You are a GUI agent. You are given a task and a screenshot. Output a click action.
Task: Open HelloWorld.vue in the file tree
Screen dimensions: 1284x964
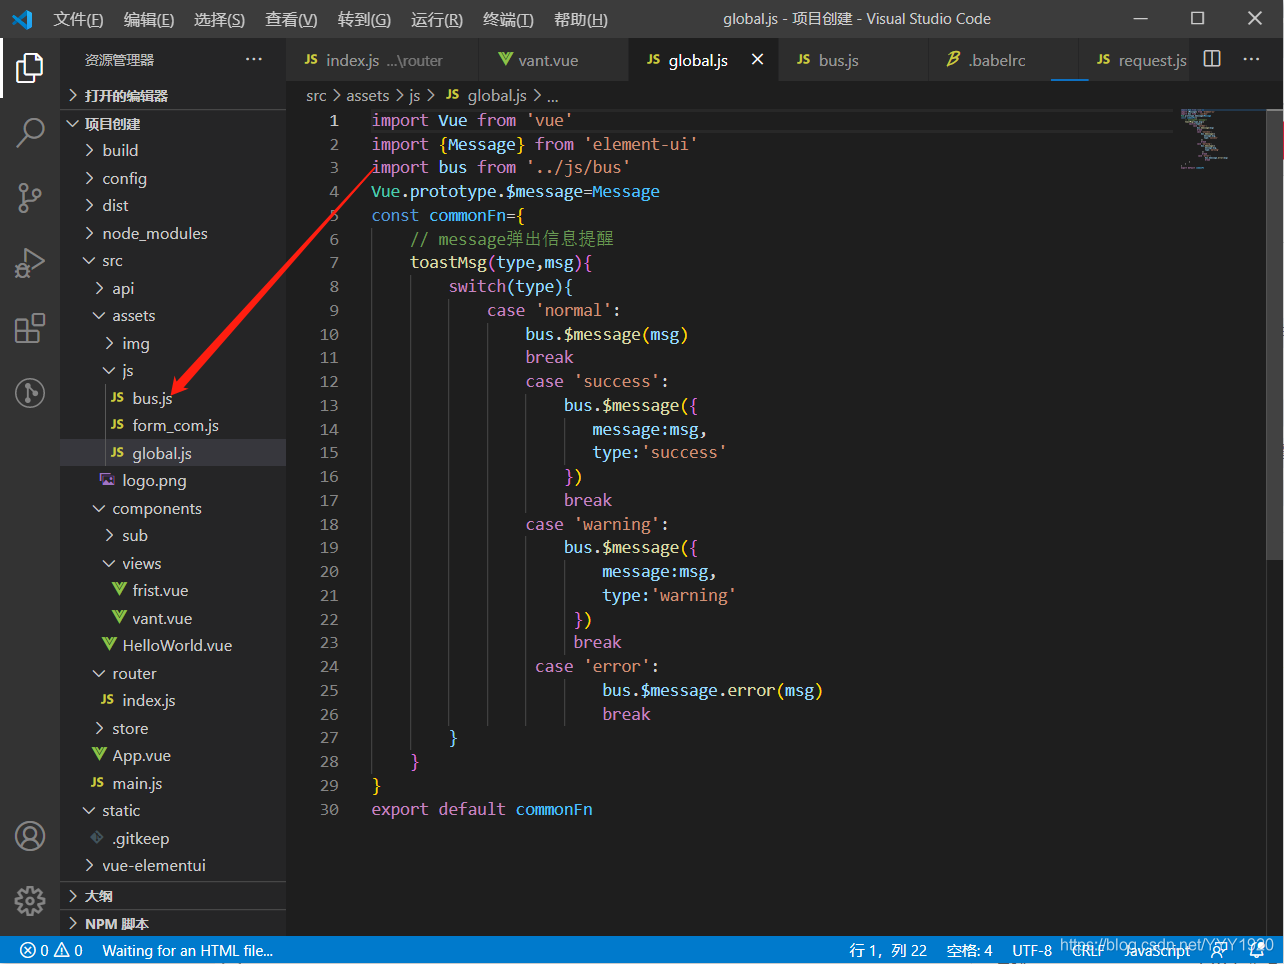coord(173,645)
